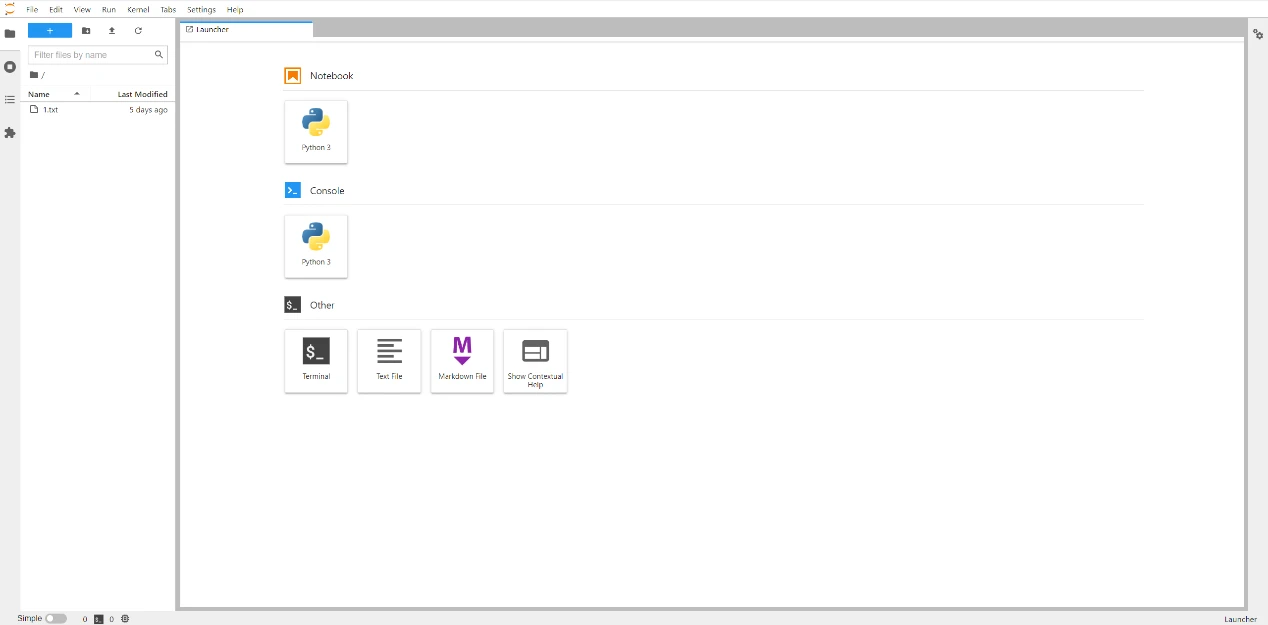This screenshot has height=625, width=1268.
Task: Click the blue New Launcher button
Action: pos(50,31)
